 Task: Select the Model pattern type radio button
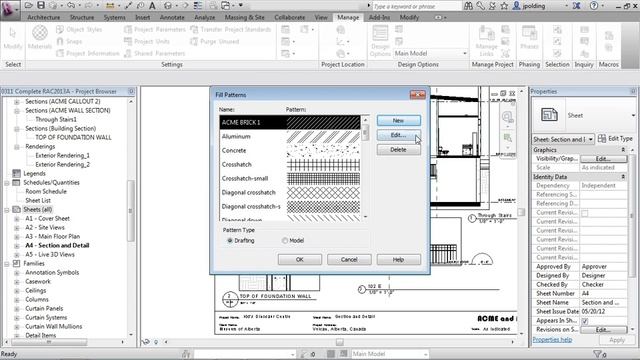click(284, 240)
